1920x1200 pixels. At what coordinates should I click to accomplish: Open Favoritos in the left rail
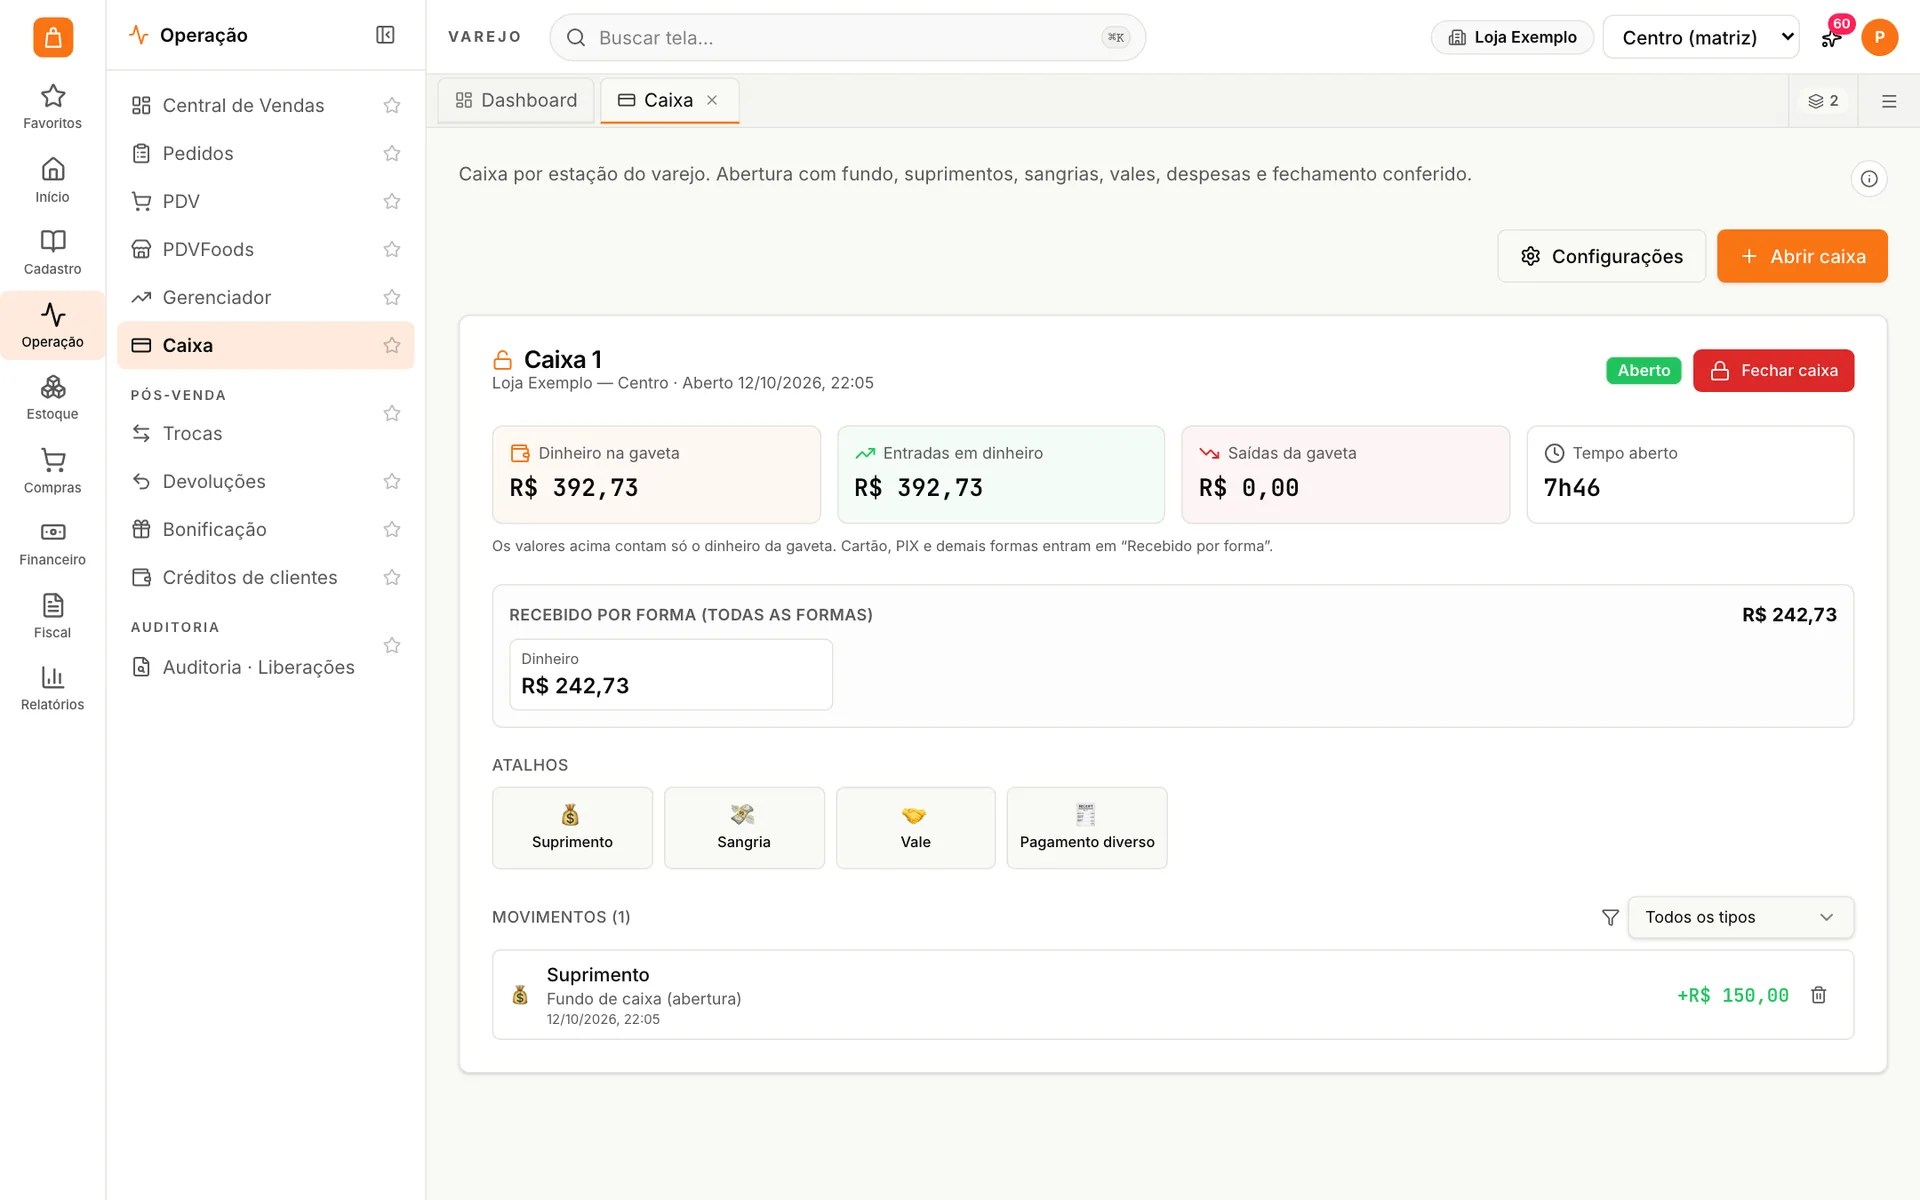pos(52,107)
